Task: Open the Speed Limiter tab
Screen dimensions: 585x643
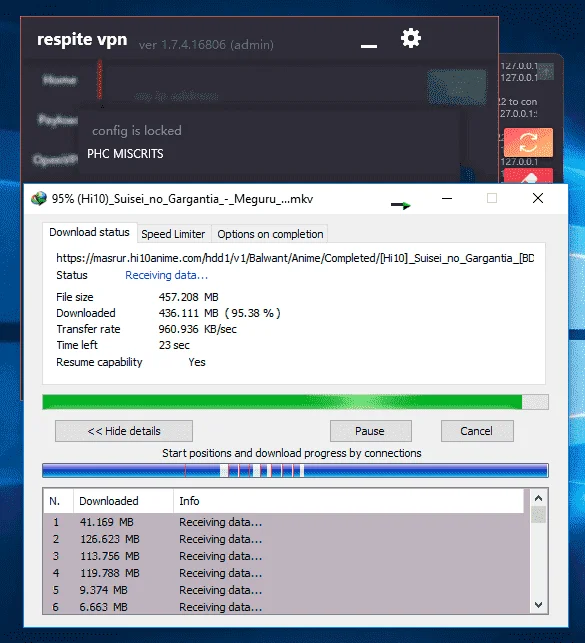Action: [x=173, y=234]
